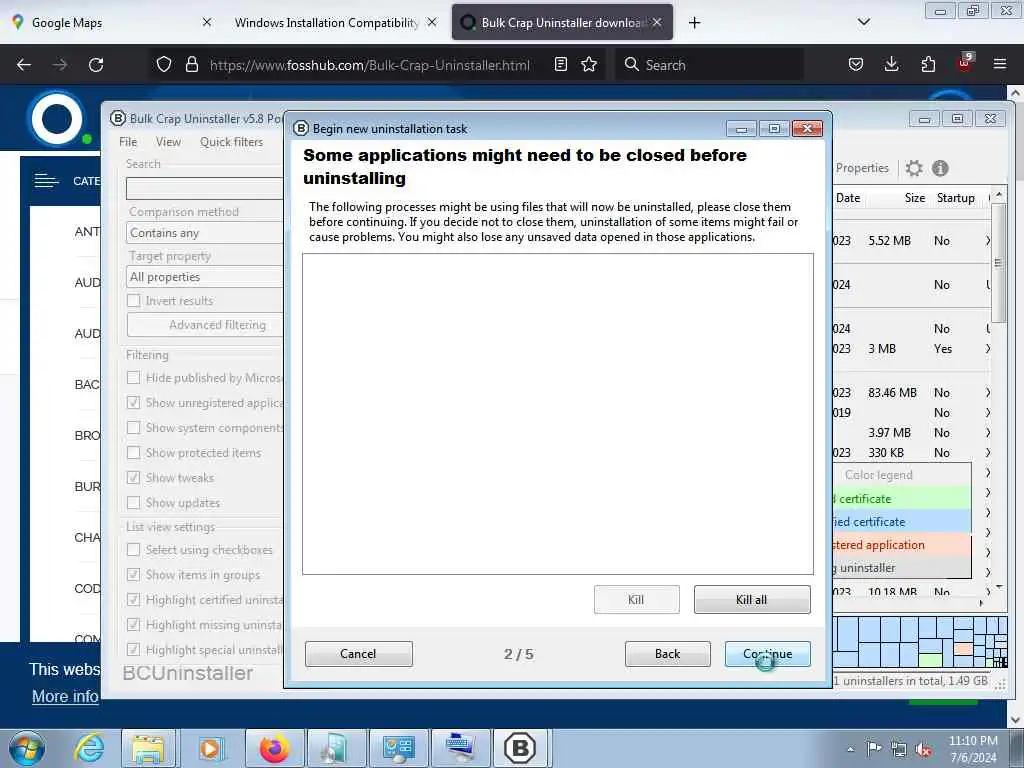Viewport: 1024px width, 768px height.
Task: Click Continue in the uninstallation task dialog
Action: tap(767, 654)
